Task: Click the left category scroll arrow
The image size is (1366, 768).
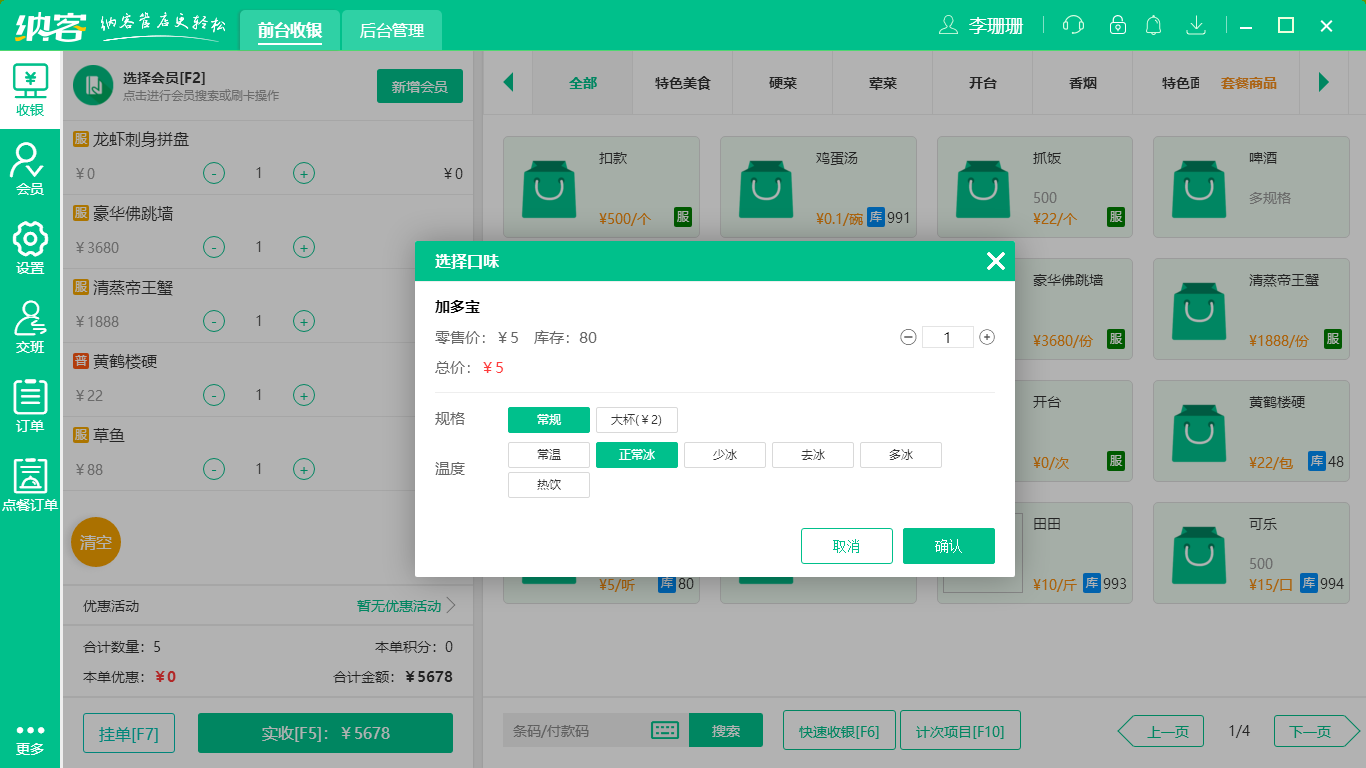Action: click(x=508, y=83)
